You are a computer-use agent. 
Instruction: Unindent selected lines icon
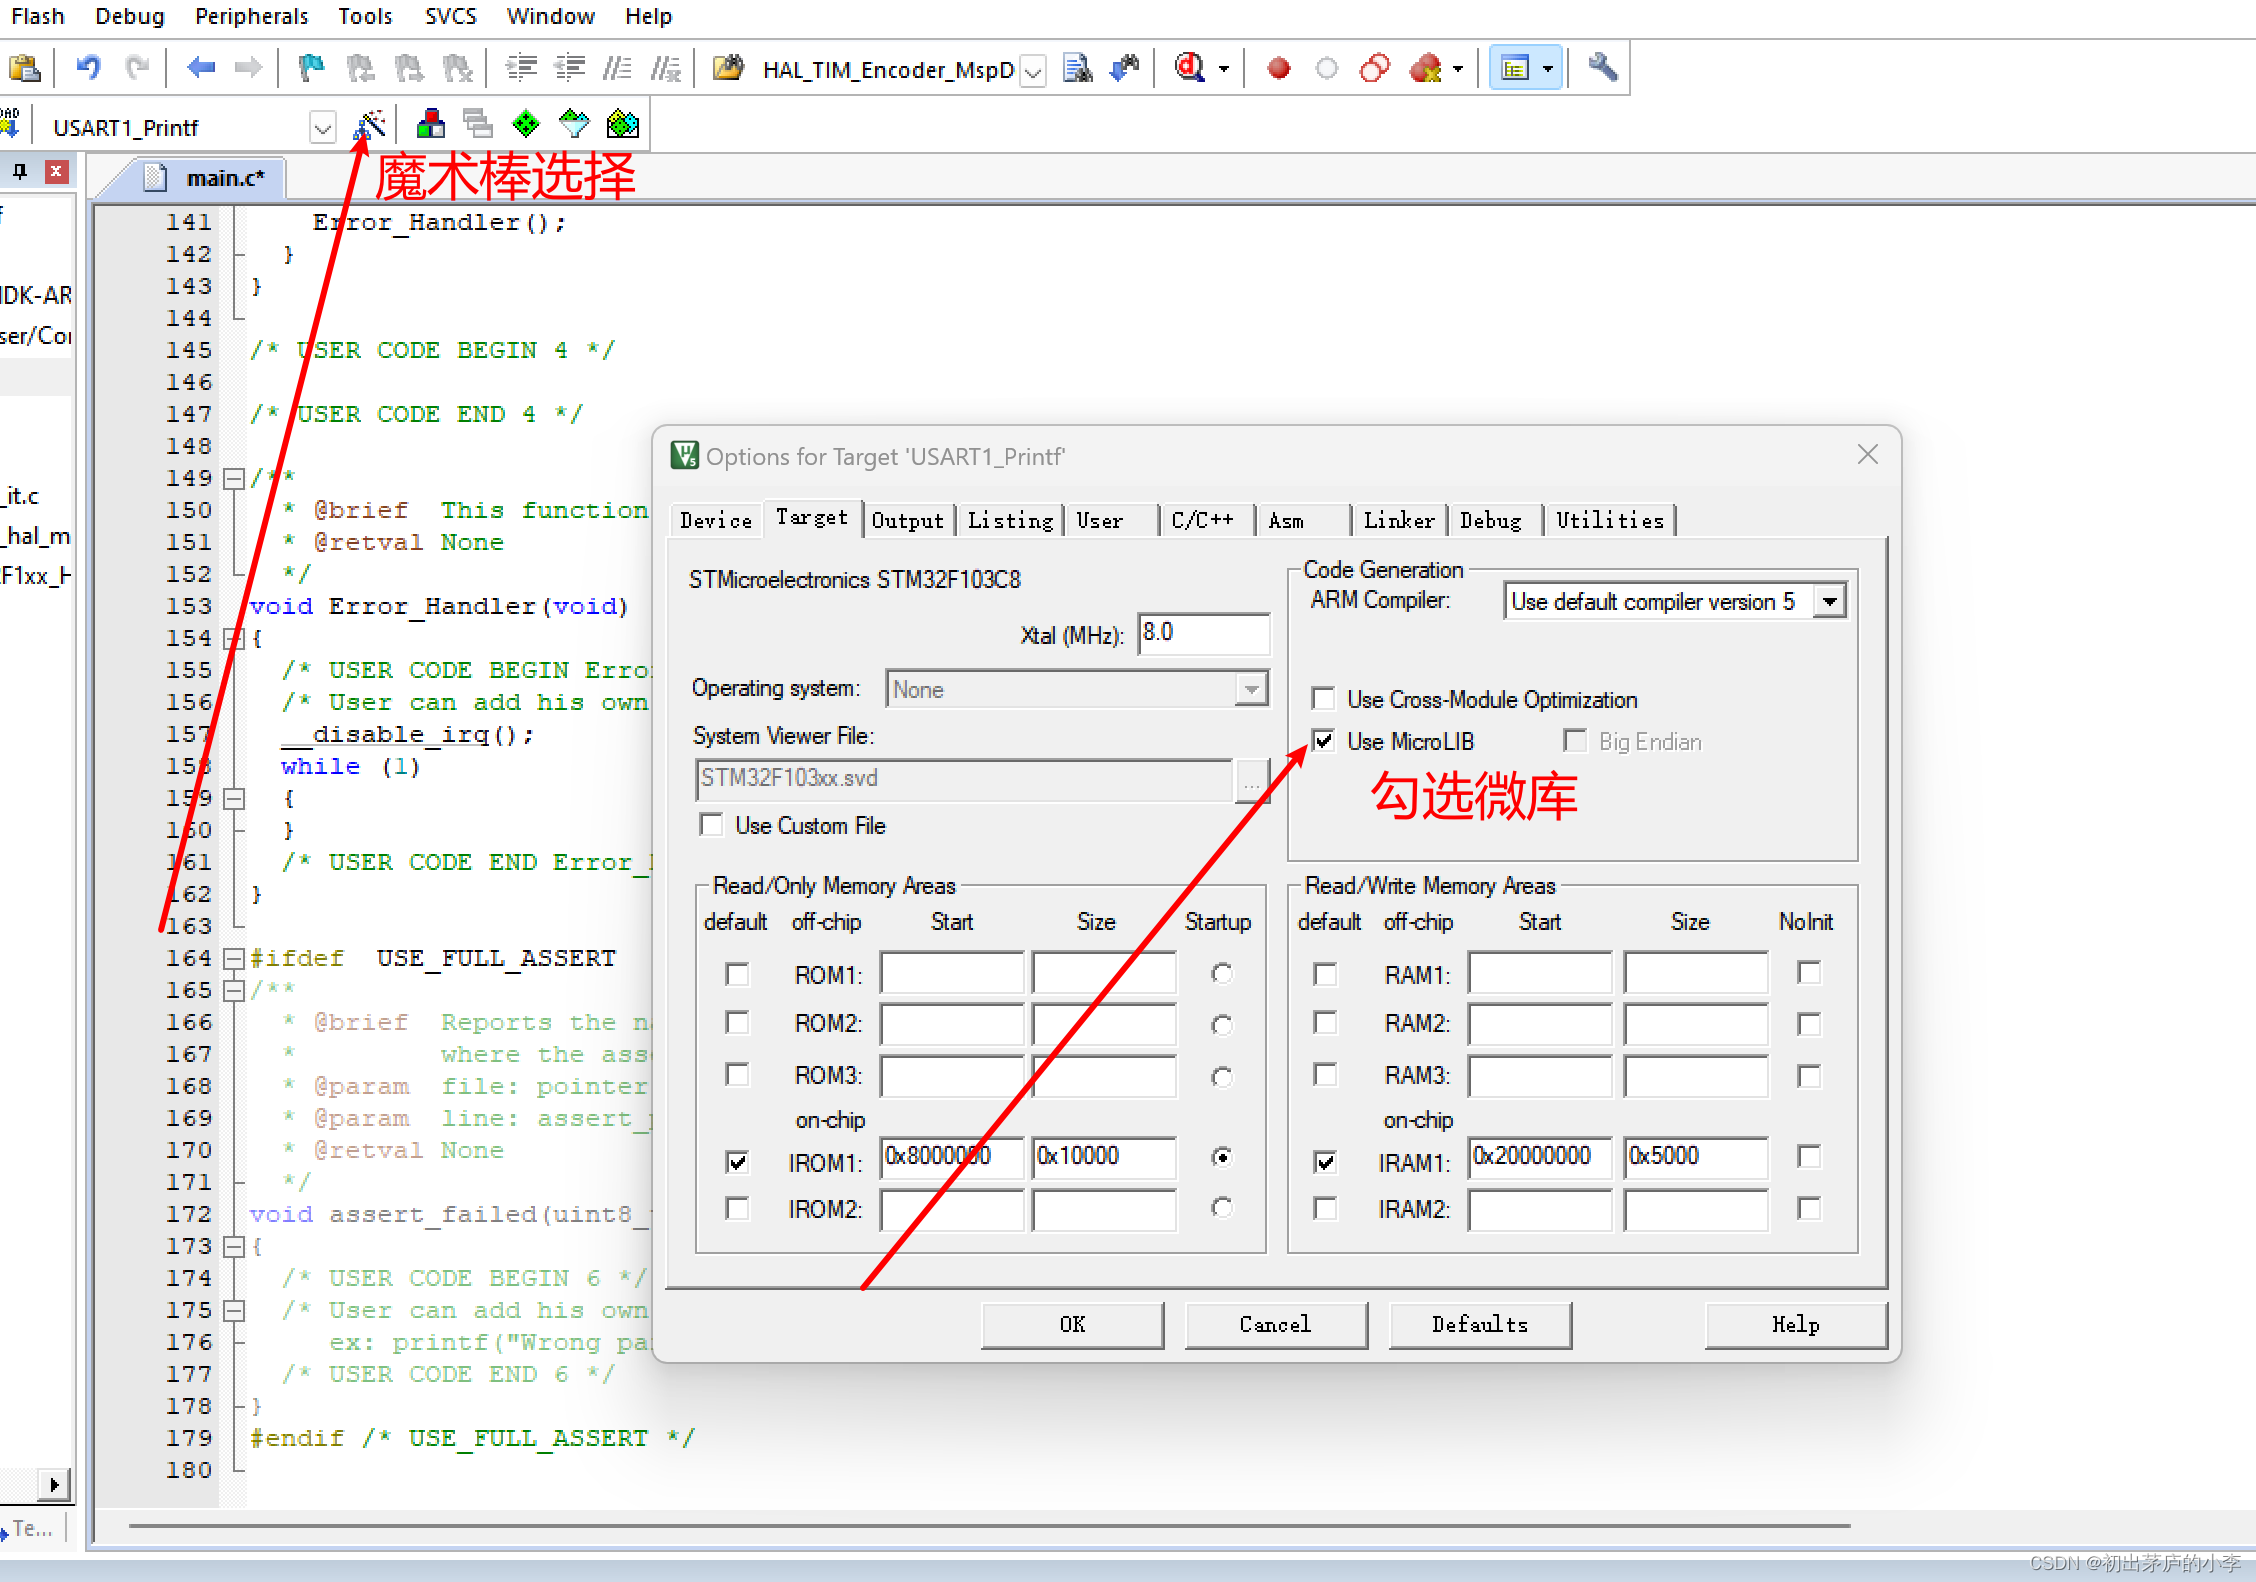pos(569,68)
